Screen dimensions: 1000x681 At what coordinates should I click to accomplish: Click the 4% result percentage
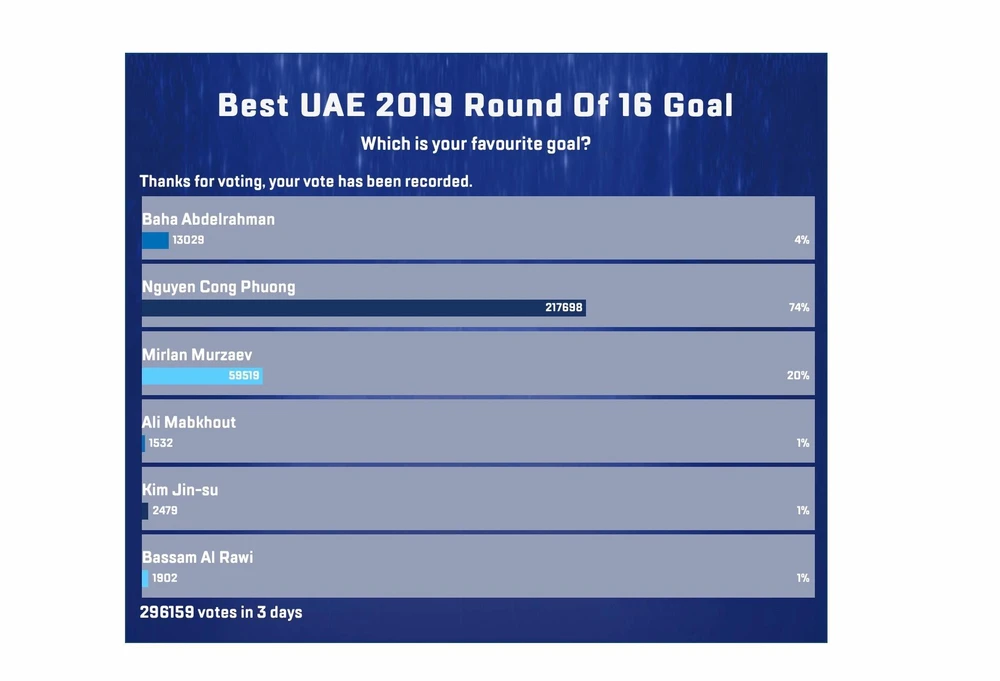[801, 240]
